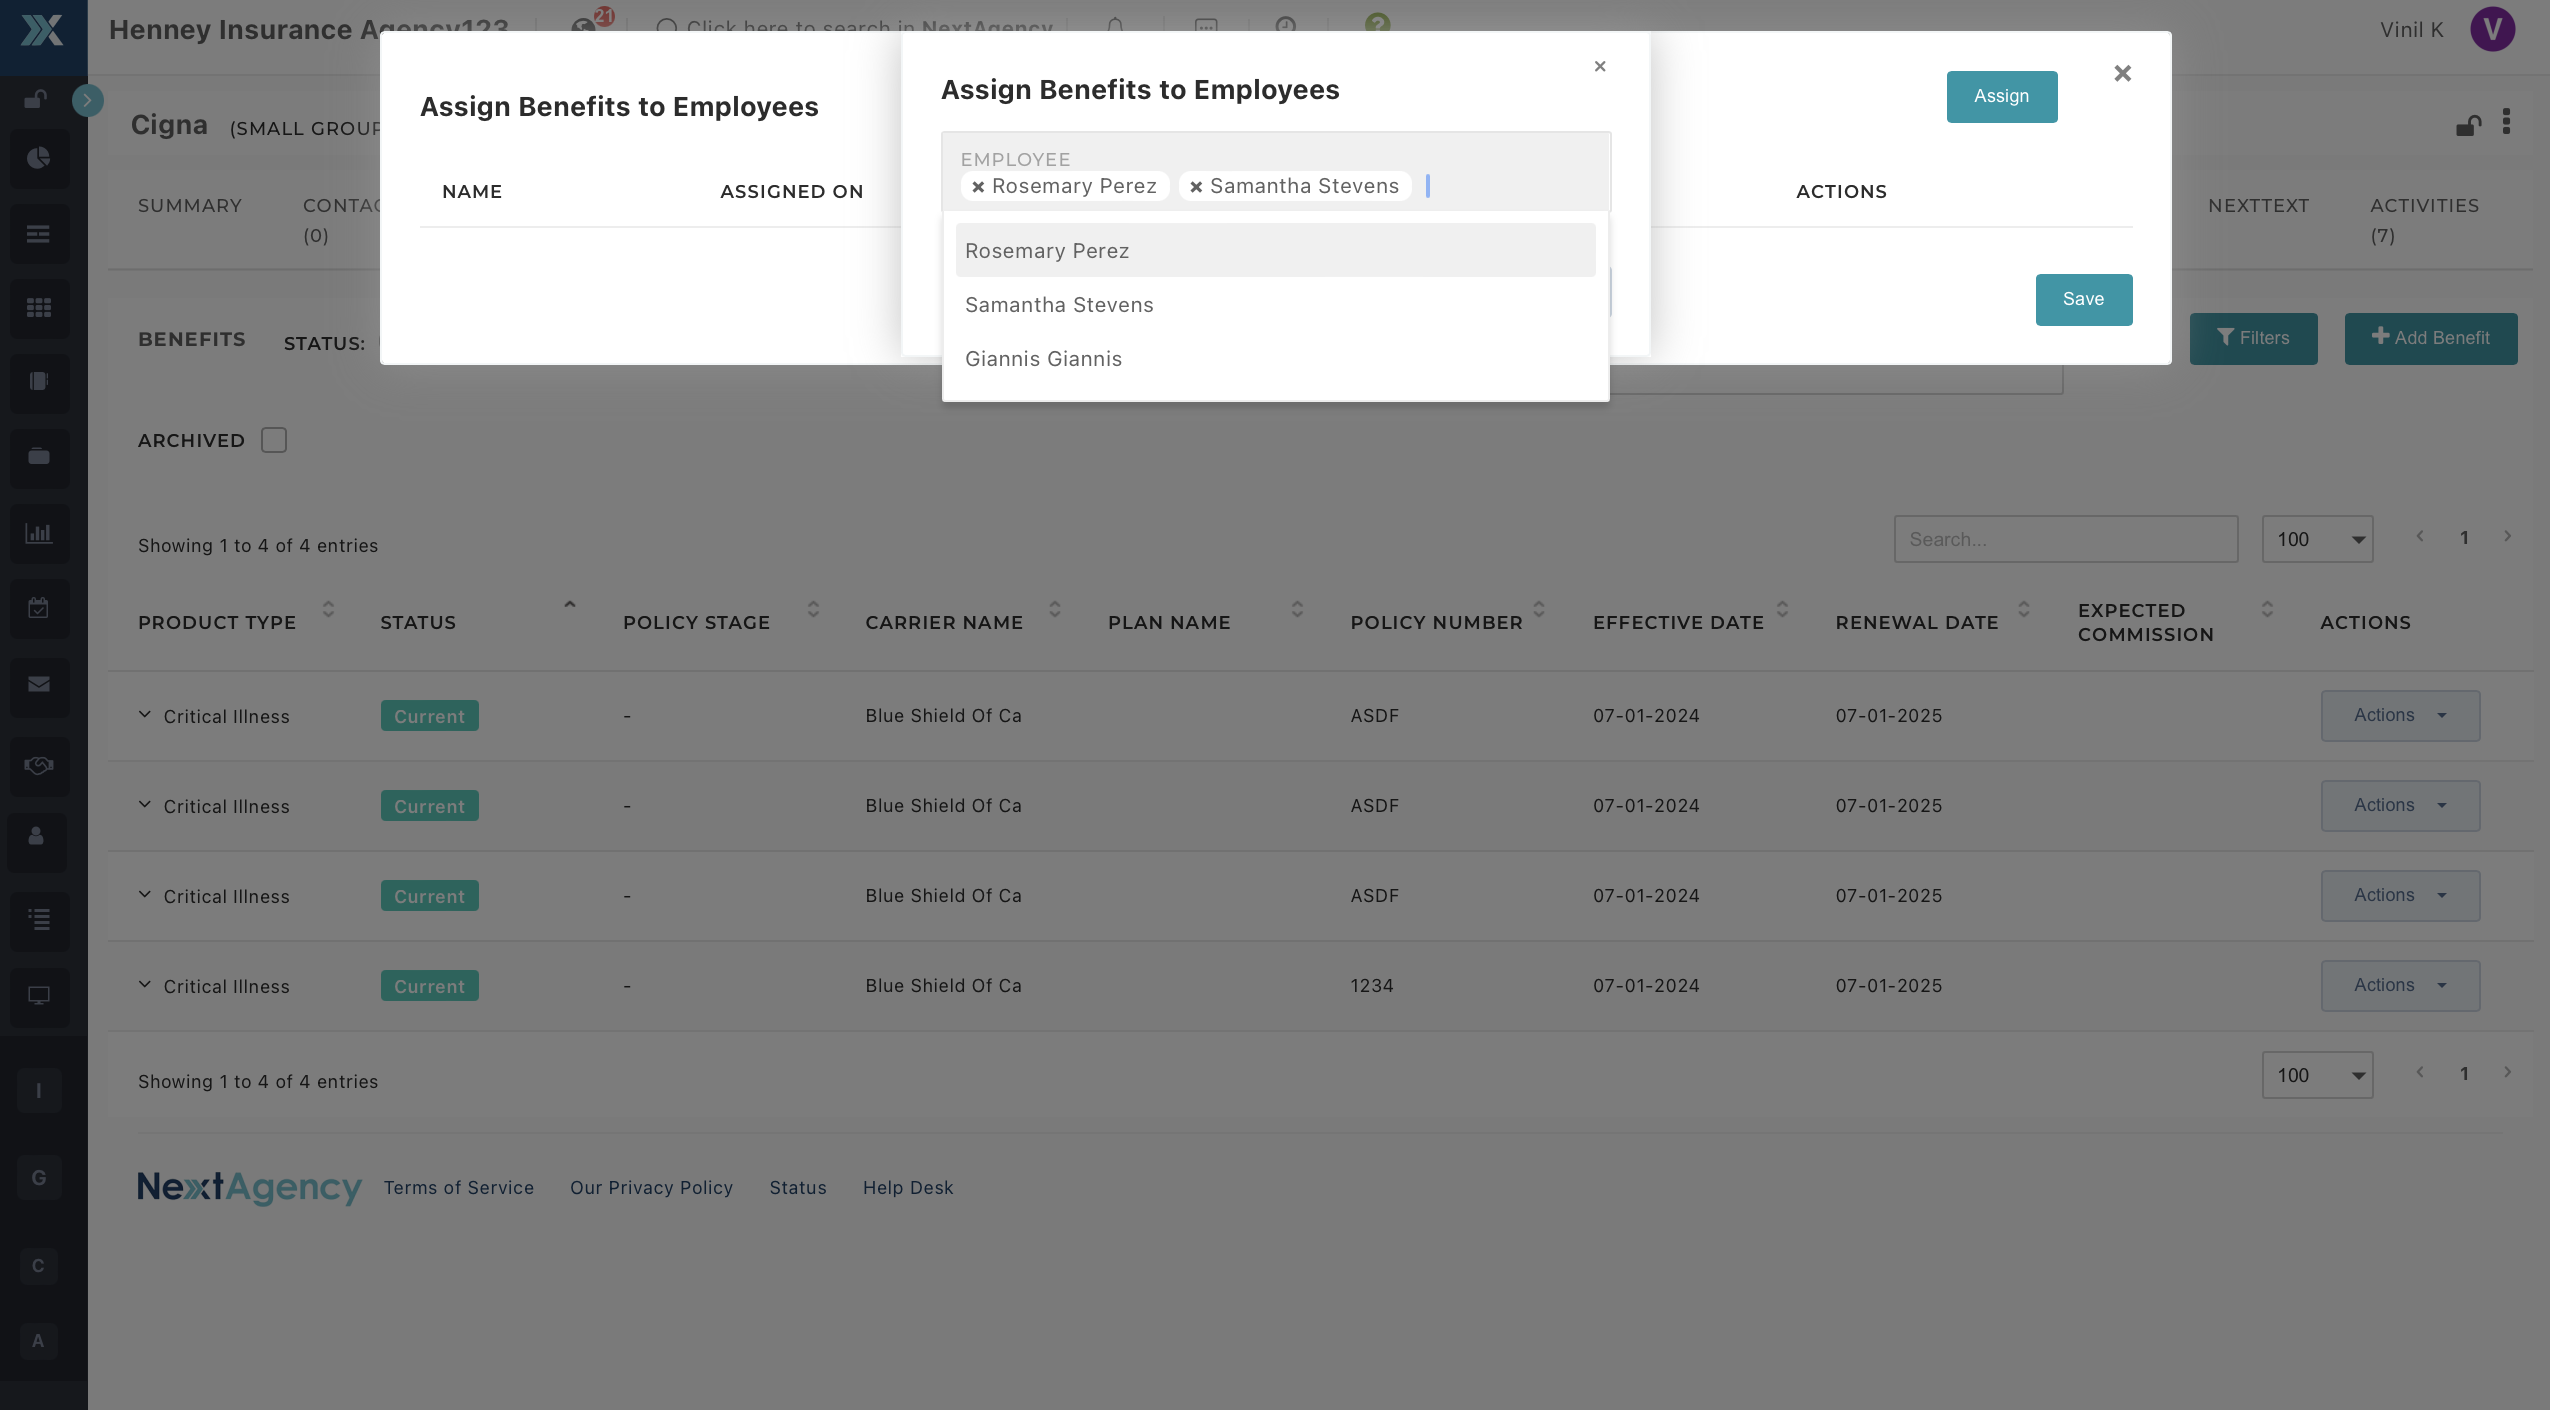The height and width of the screenshot is (1410, 2550).
Task: Open the bottom page-size 100 dropdown
Action: pos(2318,1076)
